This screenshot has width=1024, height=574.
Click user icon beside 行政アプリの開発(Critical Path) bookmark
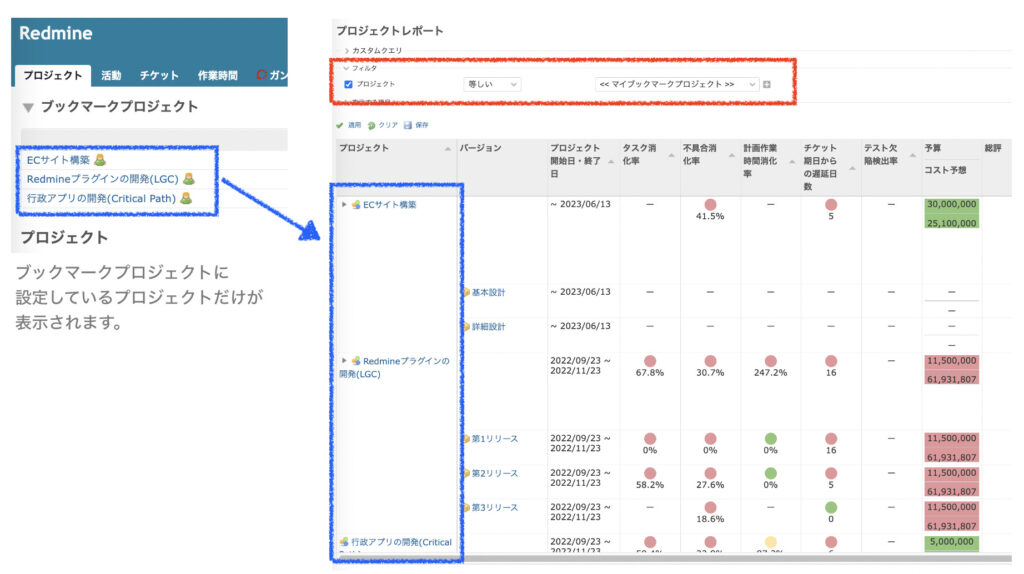[x=186, y=198]
